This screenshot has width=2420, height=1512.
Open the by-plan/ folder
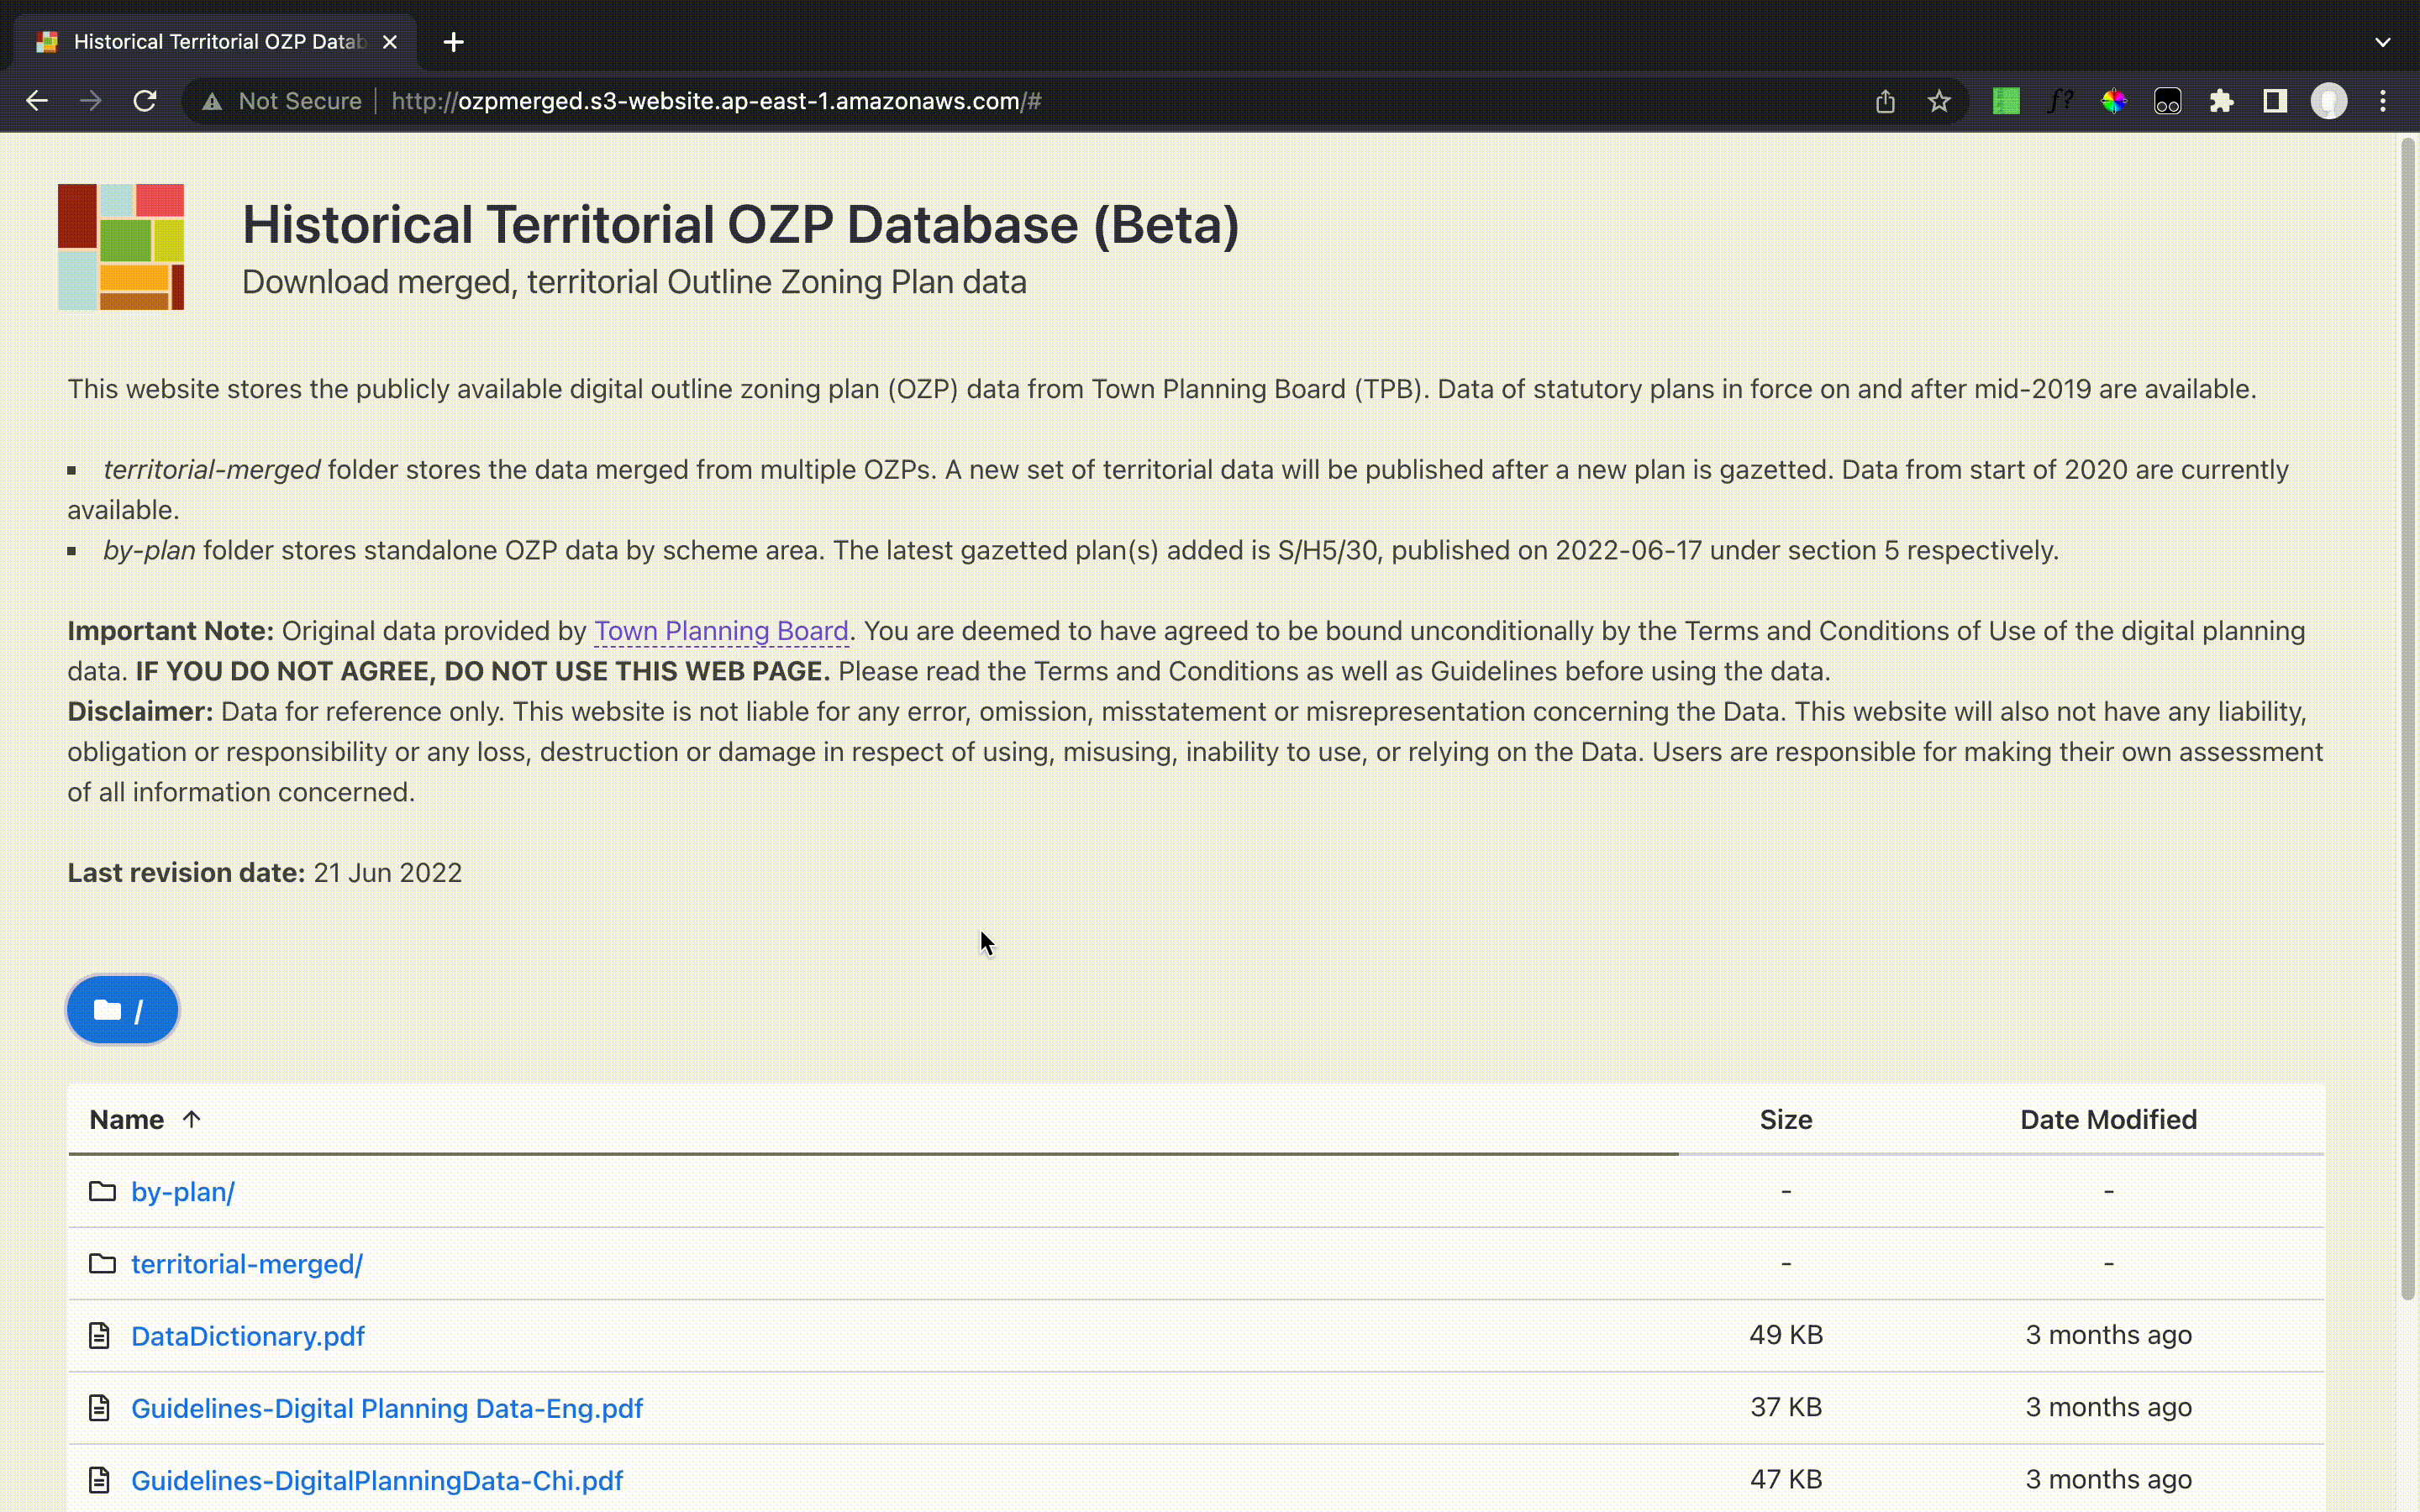[183, 1189]
